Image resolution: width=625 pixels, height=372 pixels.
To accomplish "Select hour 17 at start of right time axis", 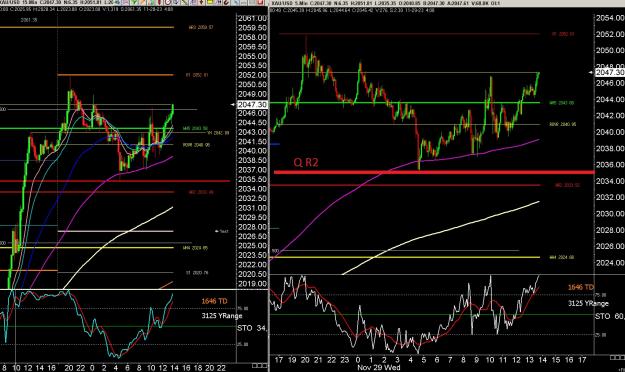I will [279, 360].
